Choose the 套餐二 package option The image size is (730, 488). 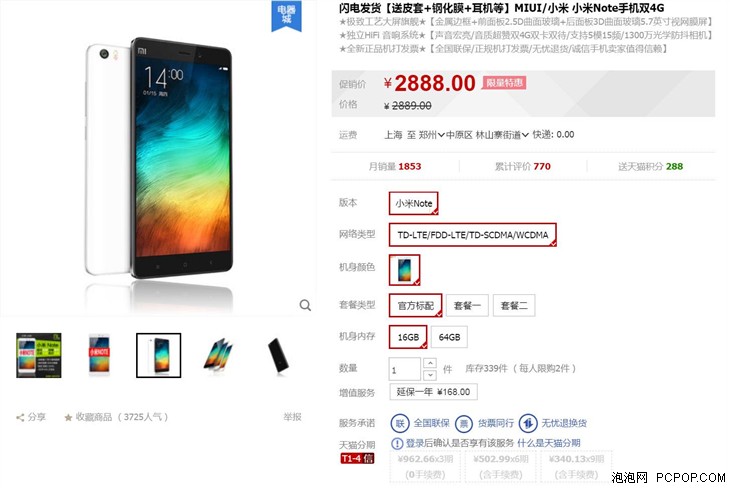coord(514,305)
